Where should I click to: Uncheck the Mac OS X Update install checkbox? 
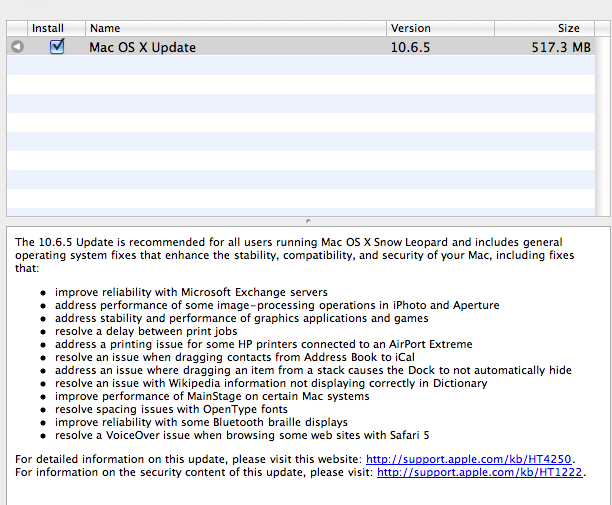[x=57, y=46]
